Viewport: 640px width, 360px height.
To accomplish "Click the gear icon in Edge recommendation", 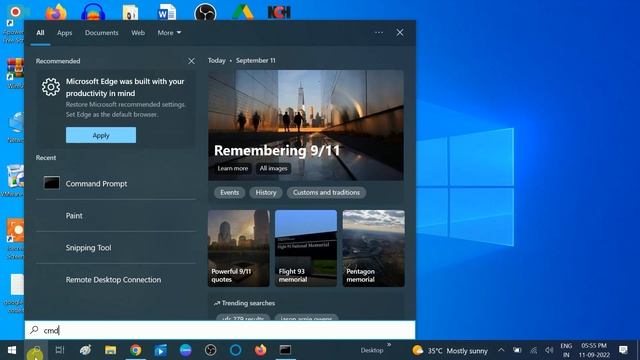I will (51, 87).
